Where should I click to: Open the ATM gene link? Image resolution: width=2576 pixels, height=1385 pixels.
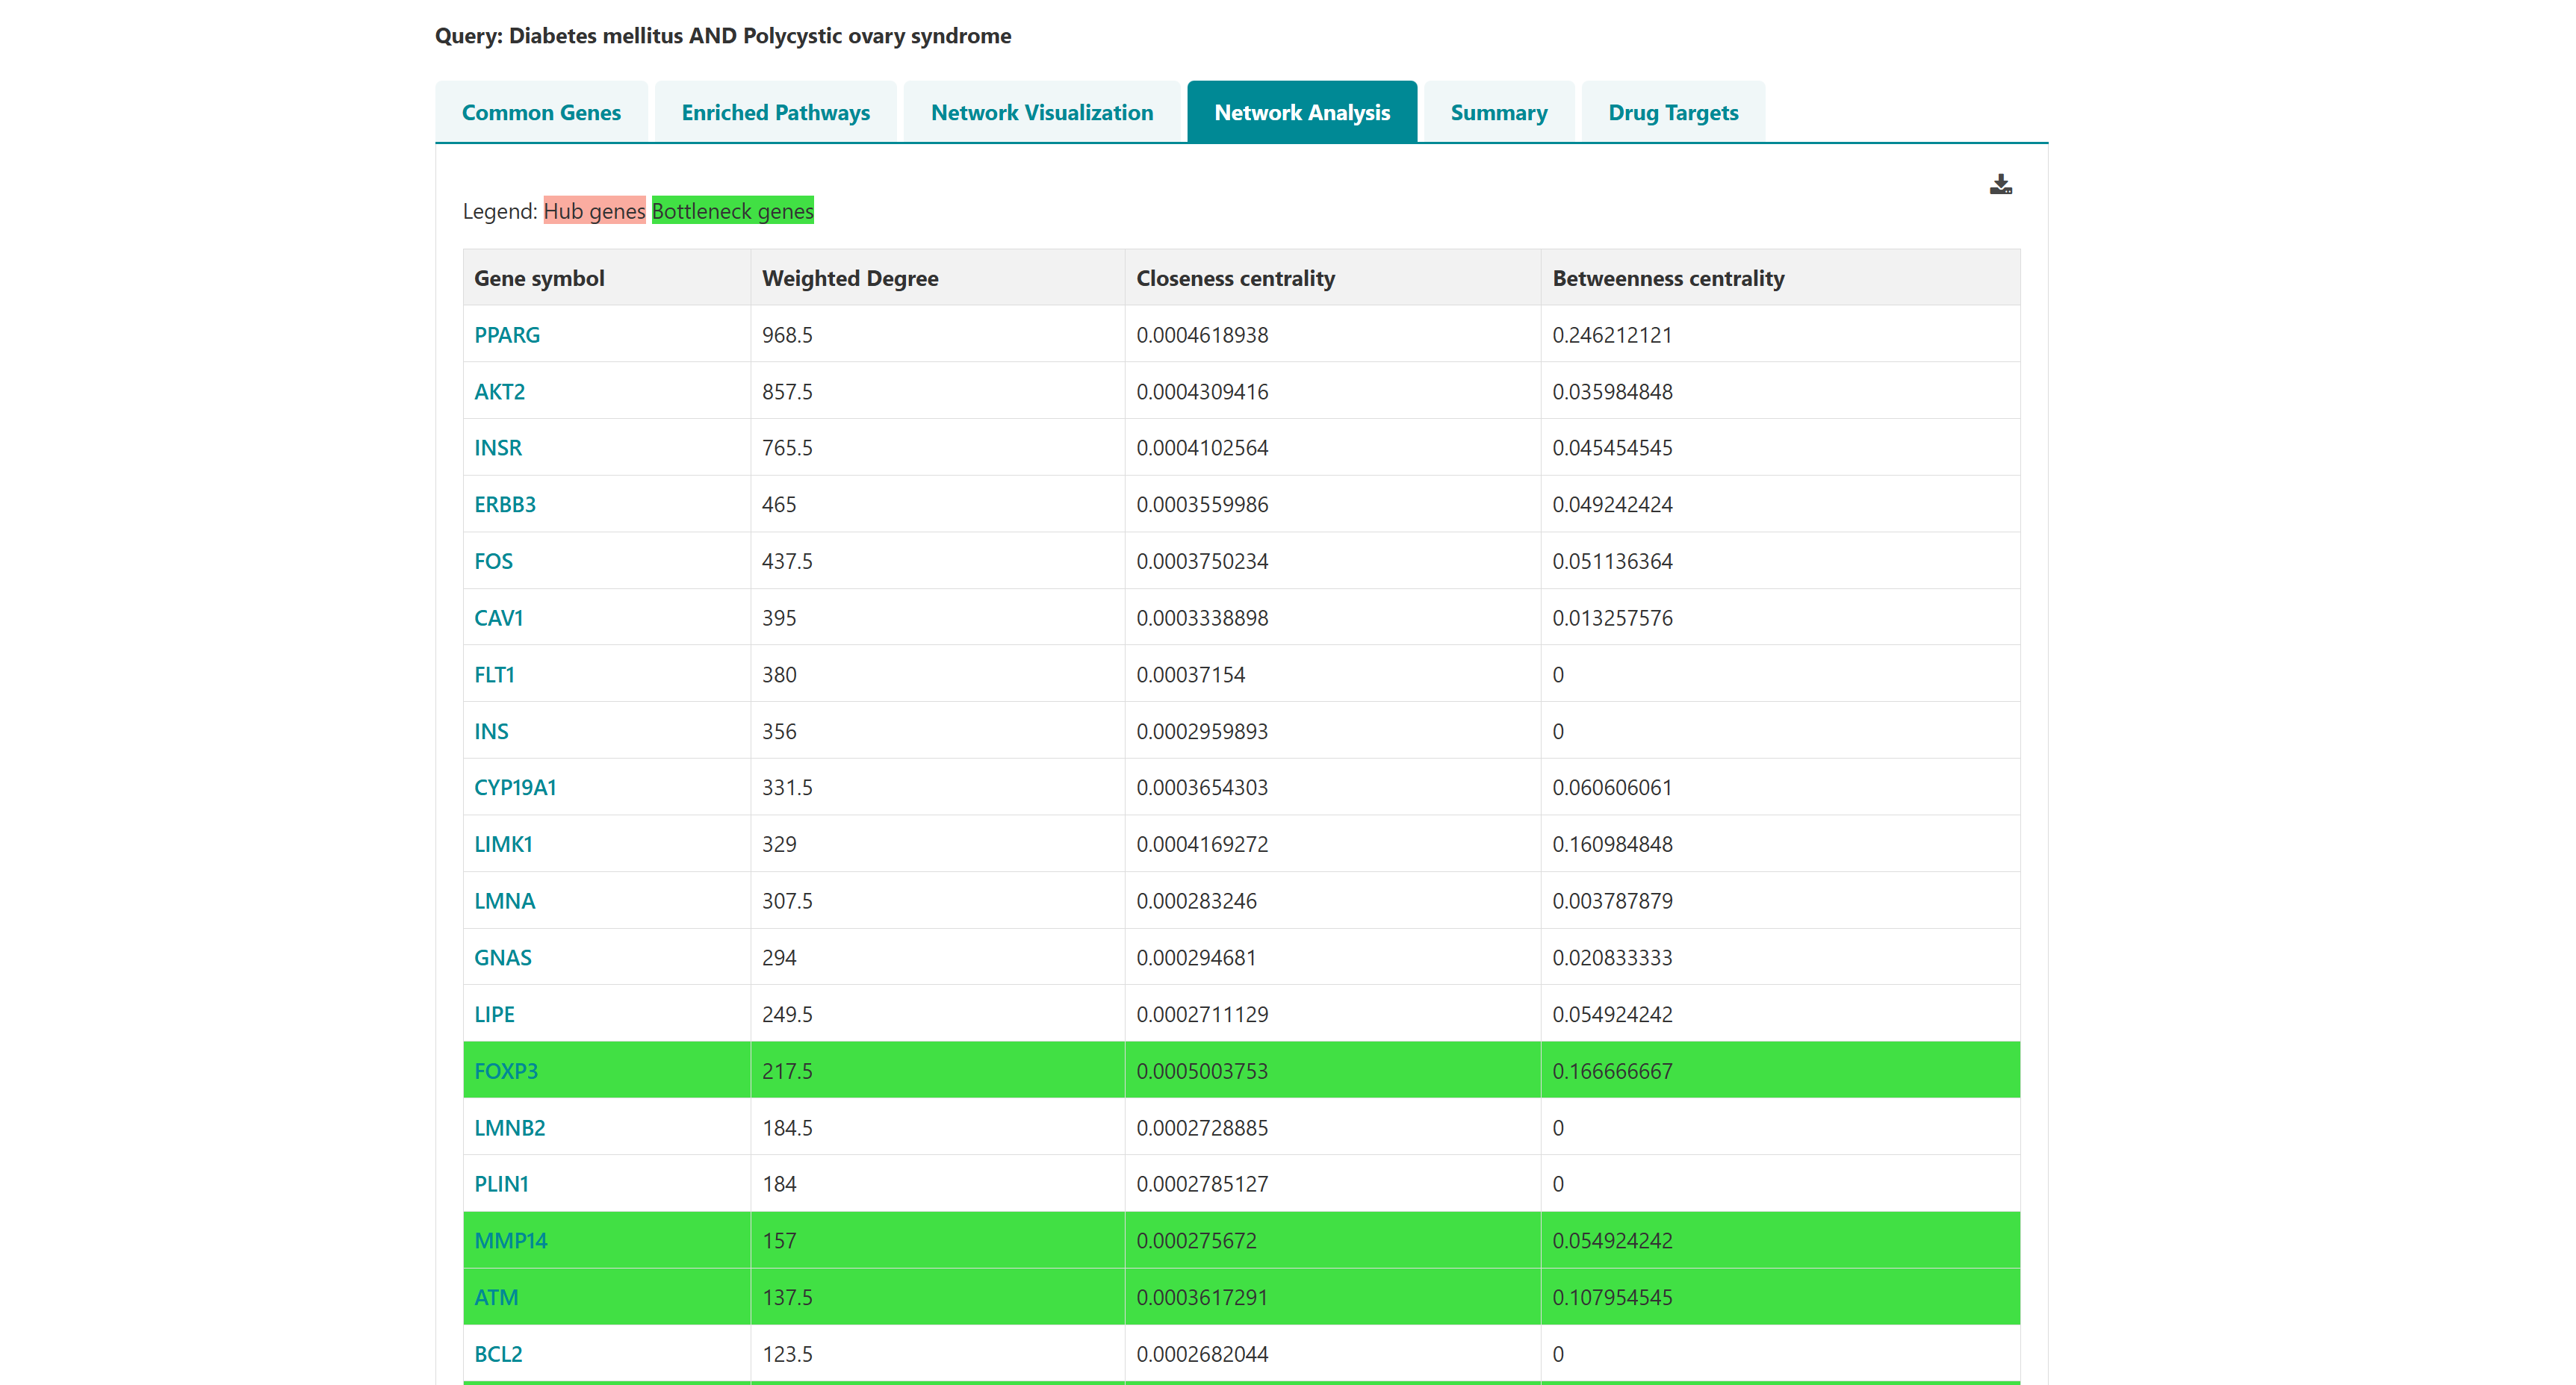pos(495,1298)
